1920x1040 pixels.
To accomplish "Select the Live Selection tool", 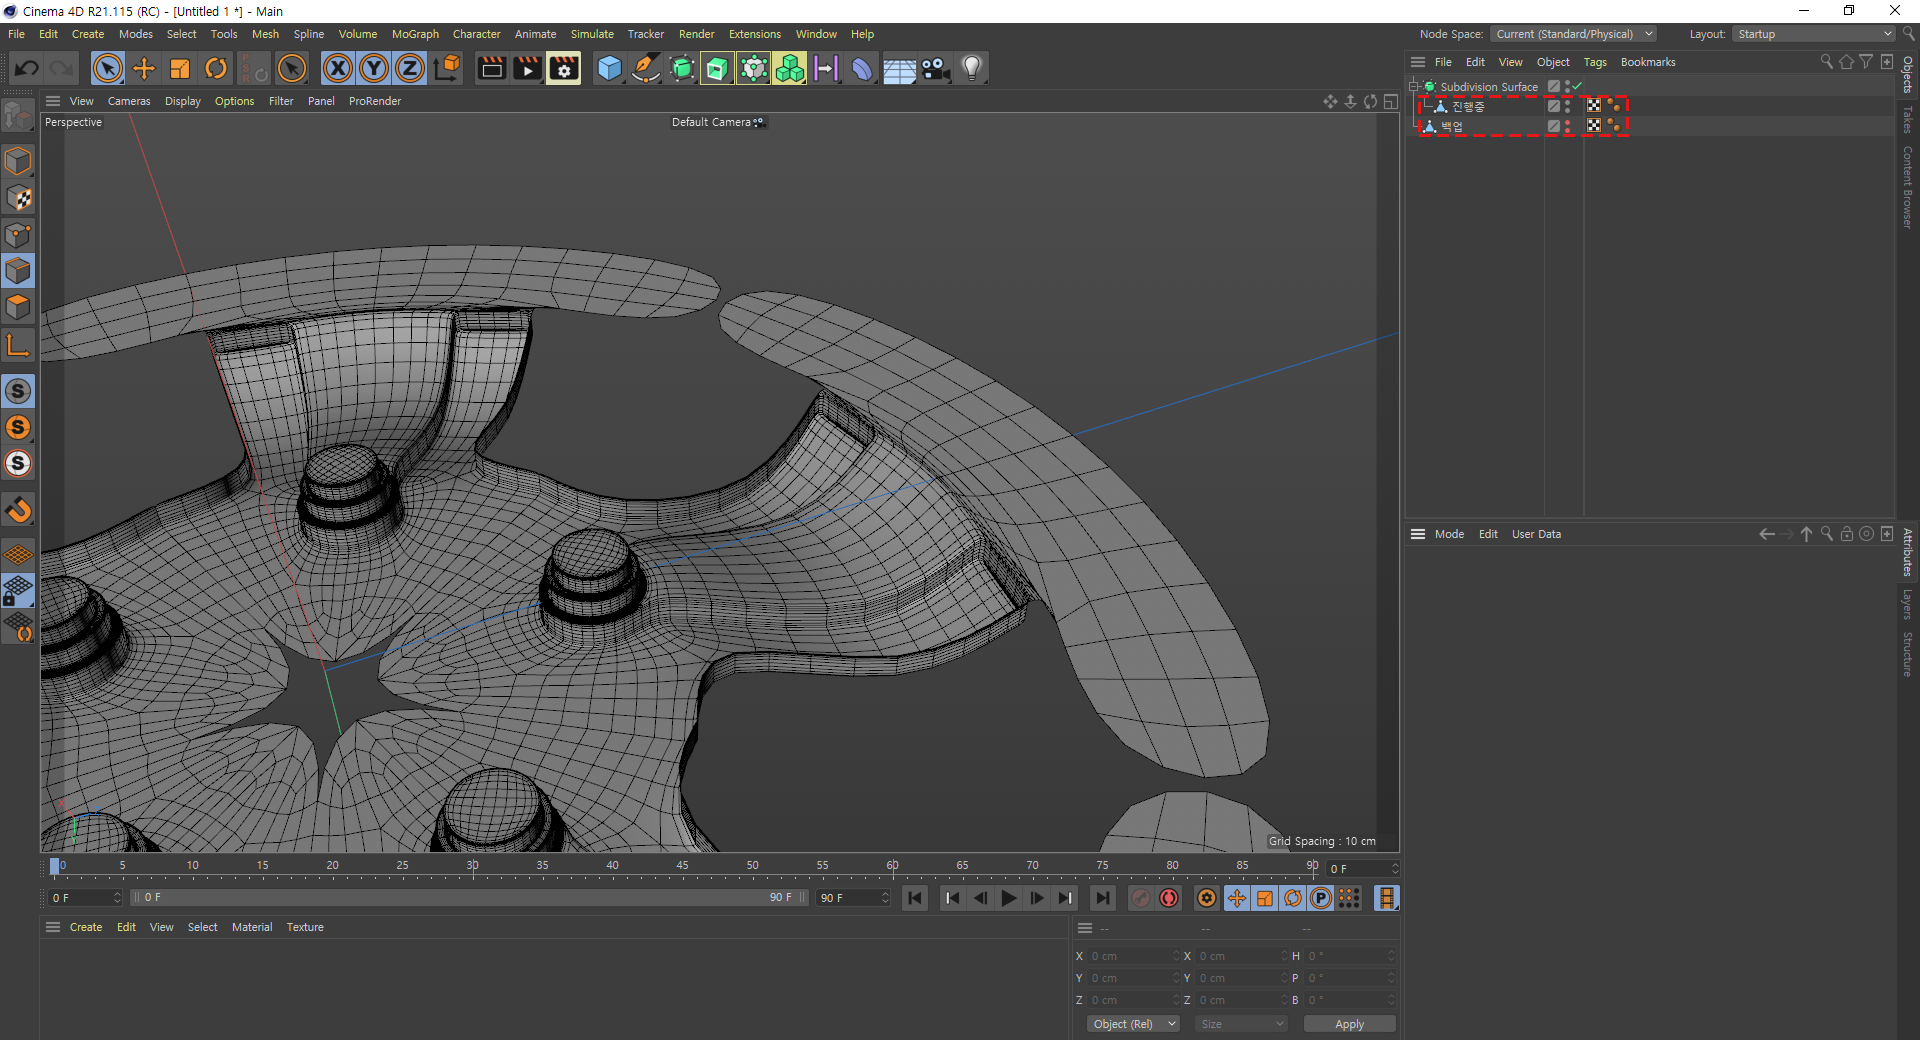I will pyautogui.click(x=107, y=68).
